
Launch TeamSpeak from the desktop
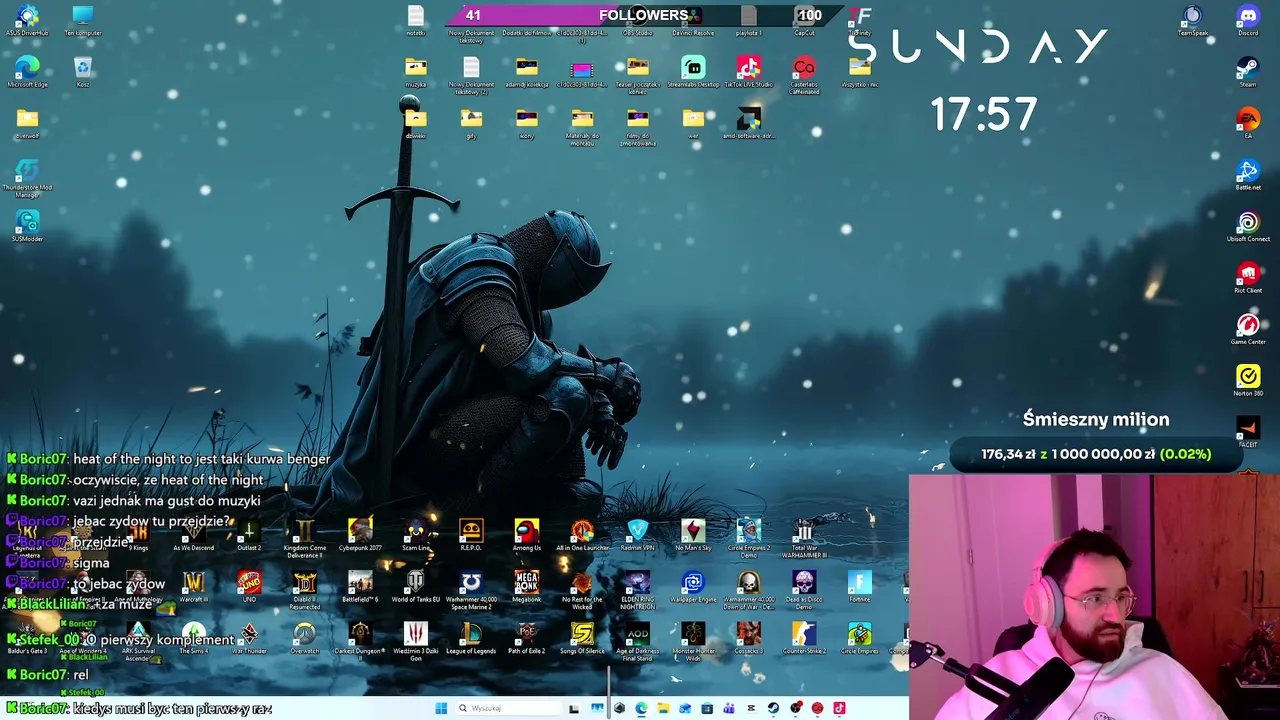(1192, 20)
